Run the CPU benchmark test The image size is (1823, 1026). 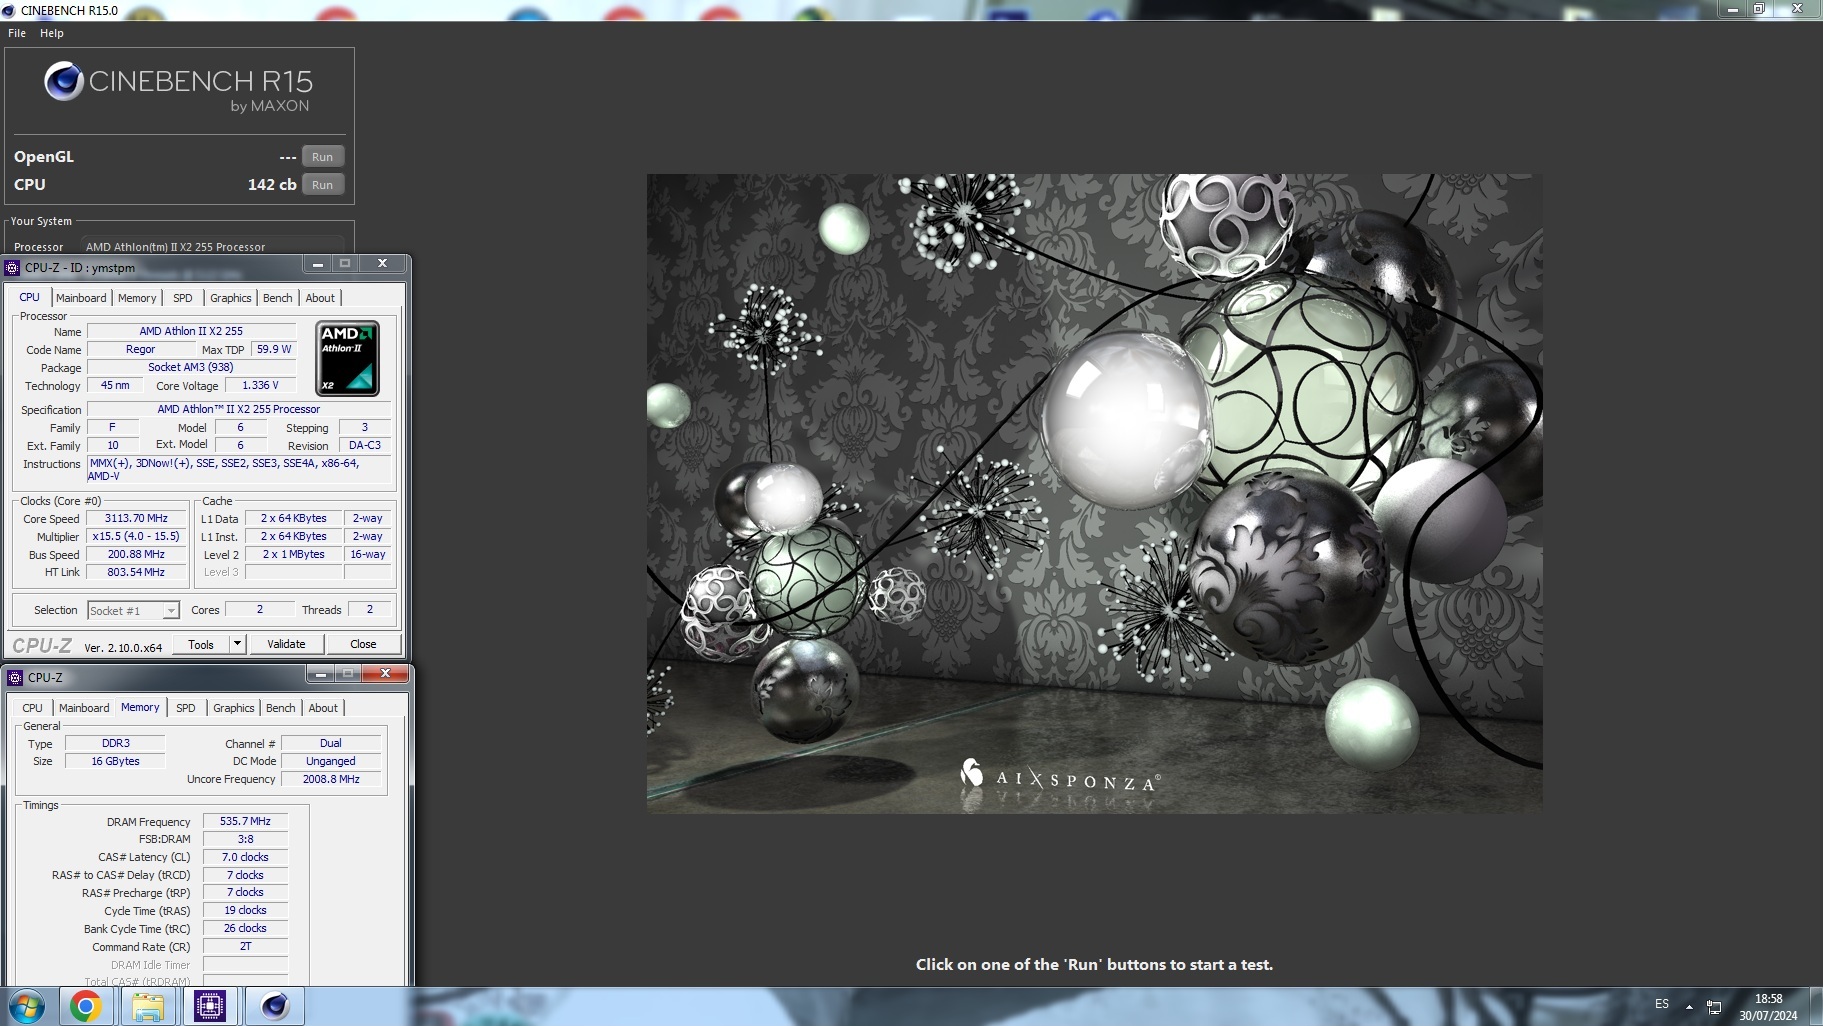322,185
